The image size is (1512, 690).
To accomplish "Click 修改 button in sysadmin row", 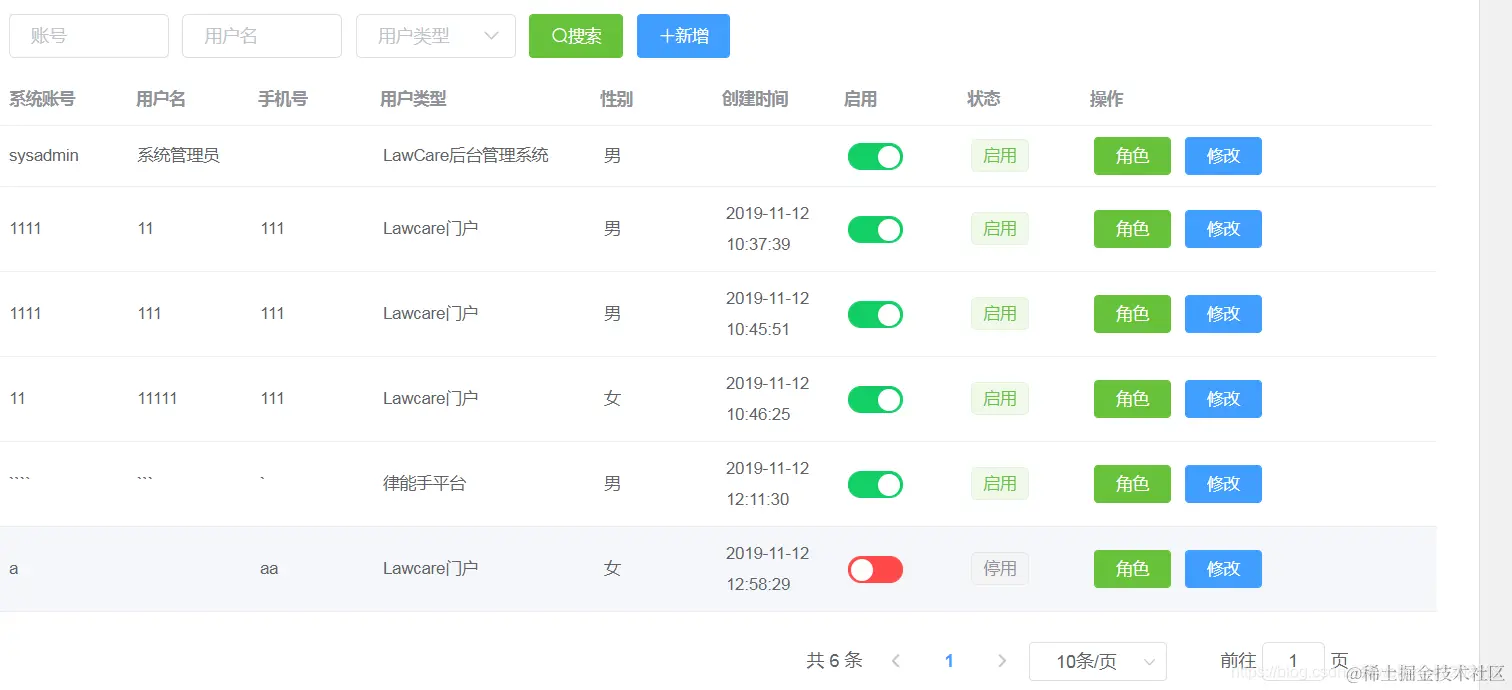I will point(1223,156).
